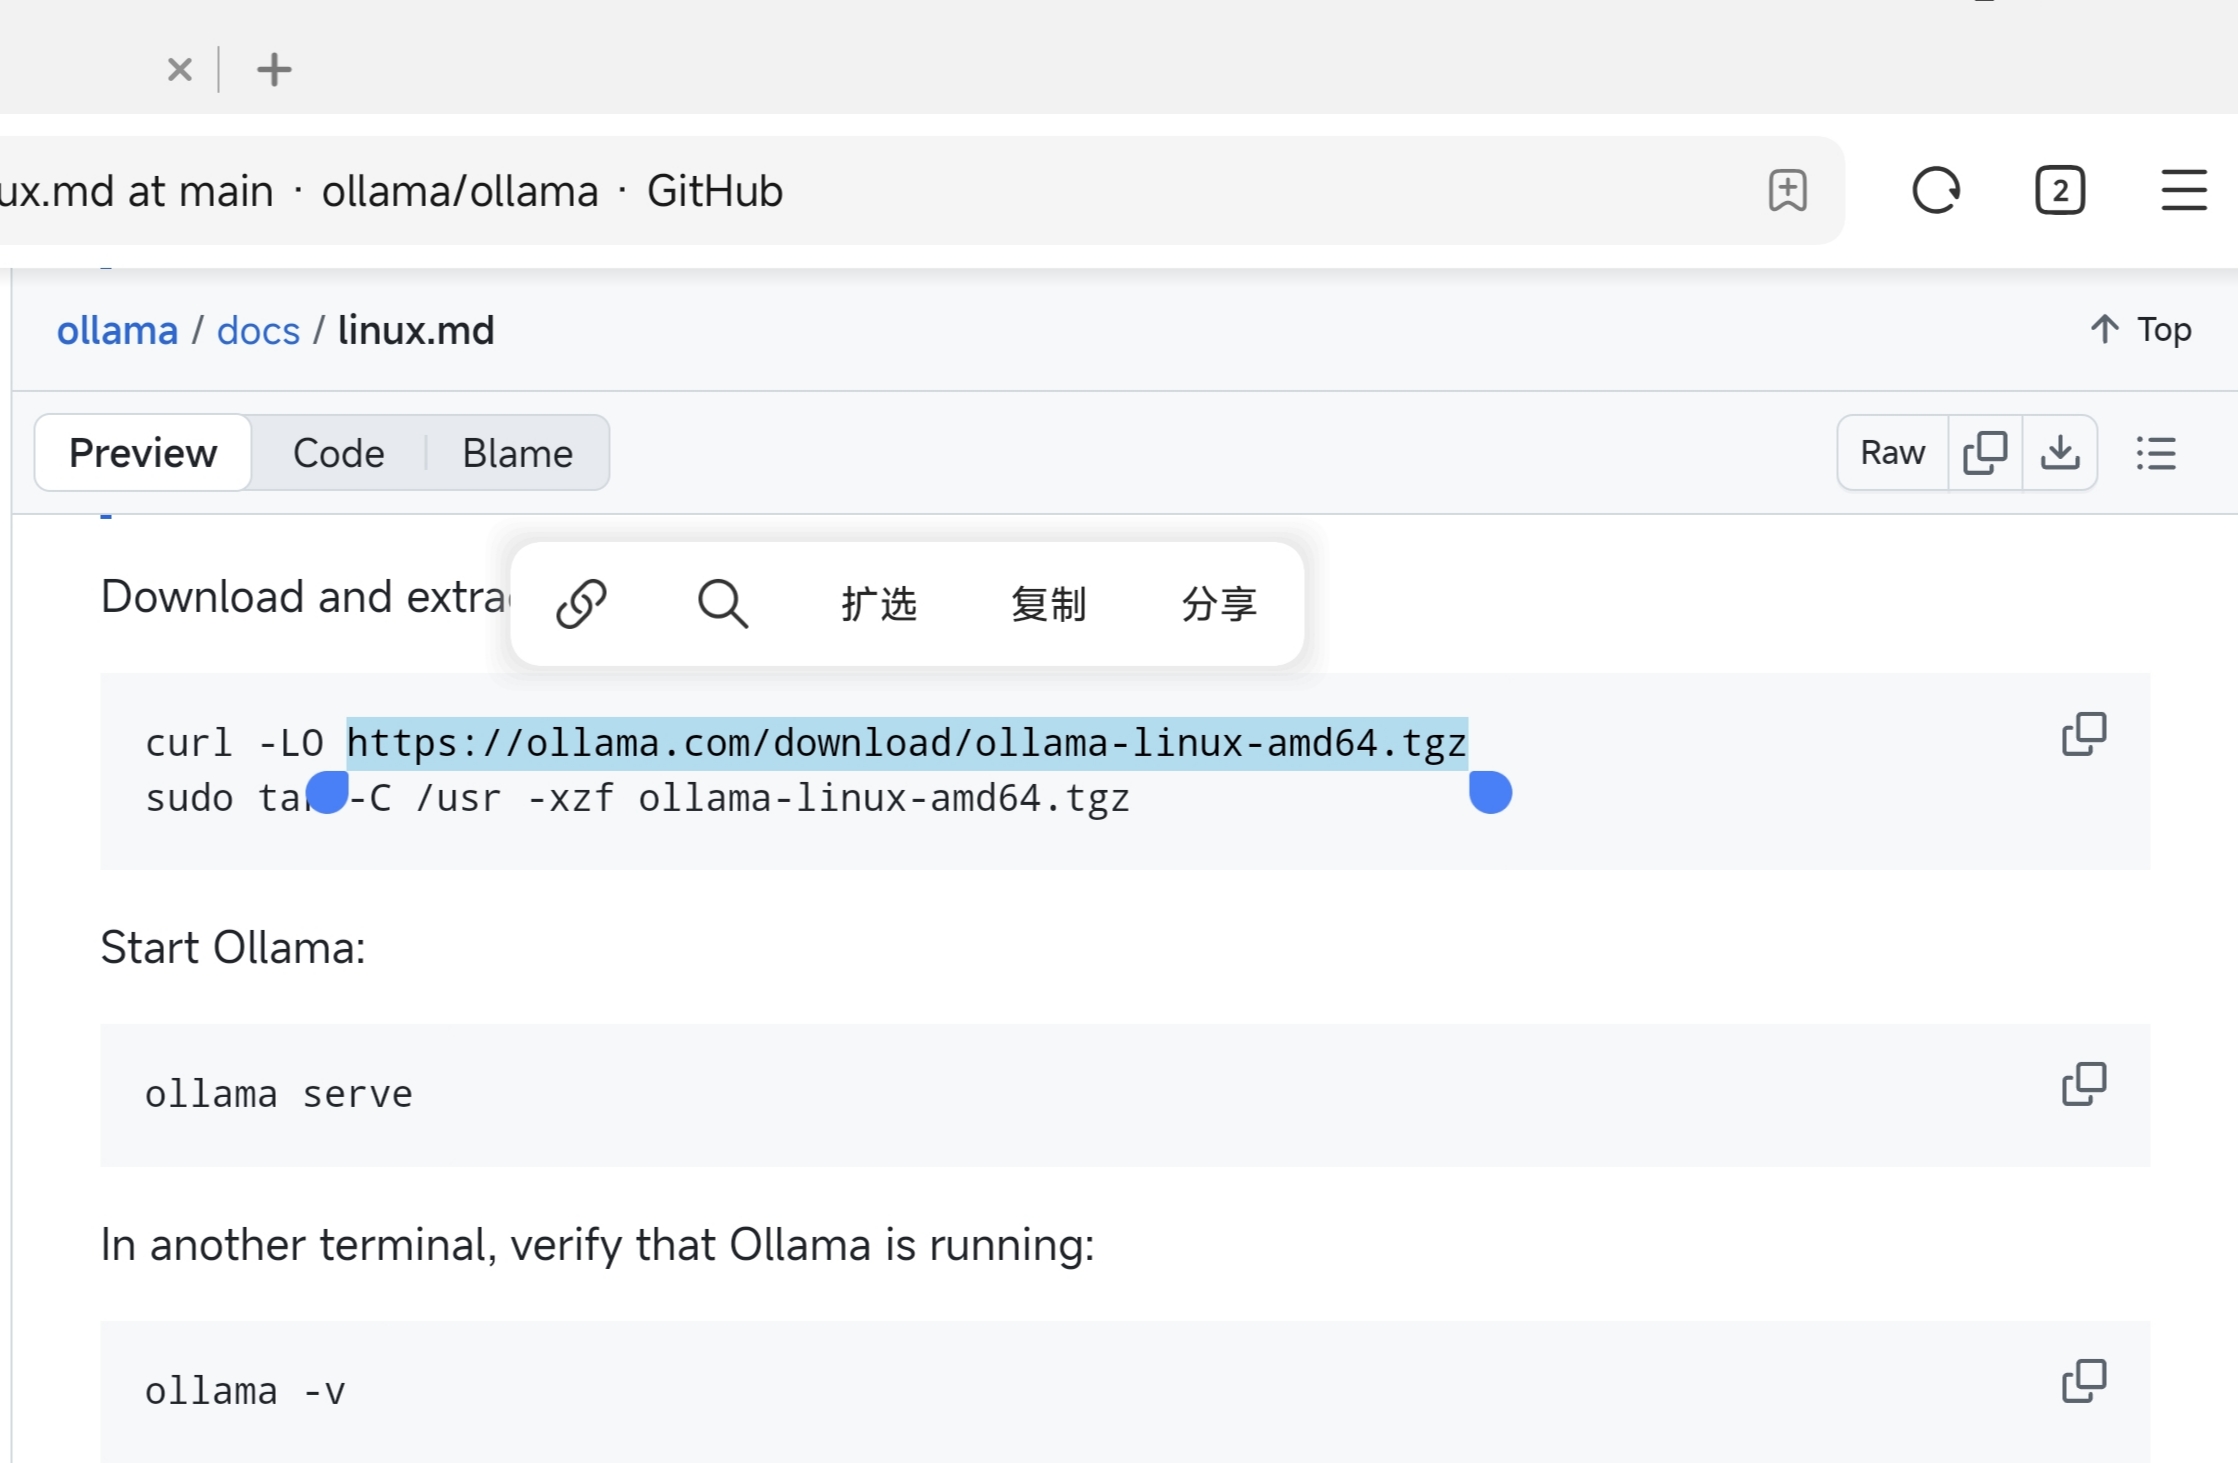This screenshot has height=1463, width=2238.
Task: Click the 'Download and extra' paragraph text
Action: click(x=305, y=597)
